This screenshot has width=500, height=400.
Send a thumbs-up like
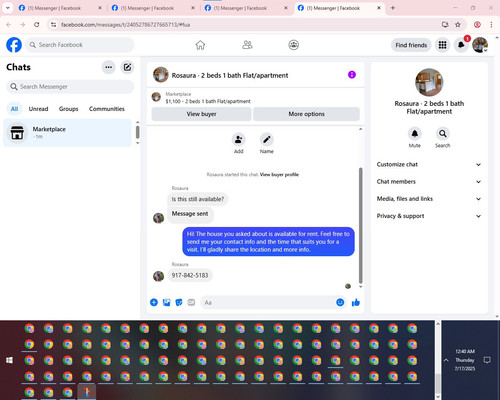point(356,302)
